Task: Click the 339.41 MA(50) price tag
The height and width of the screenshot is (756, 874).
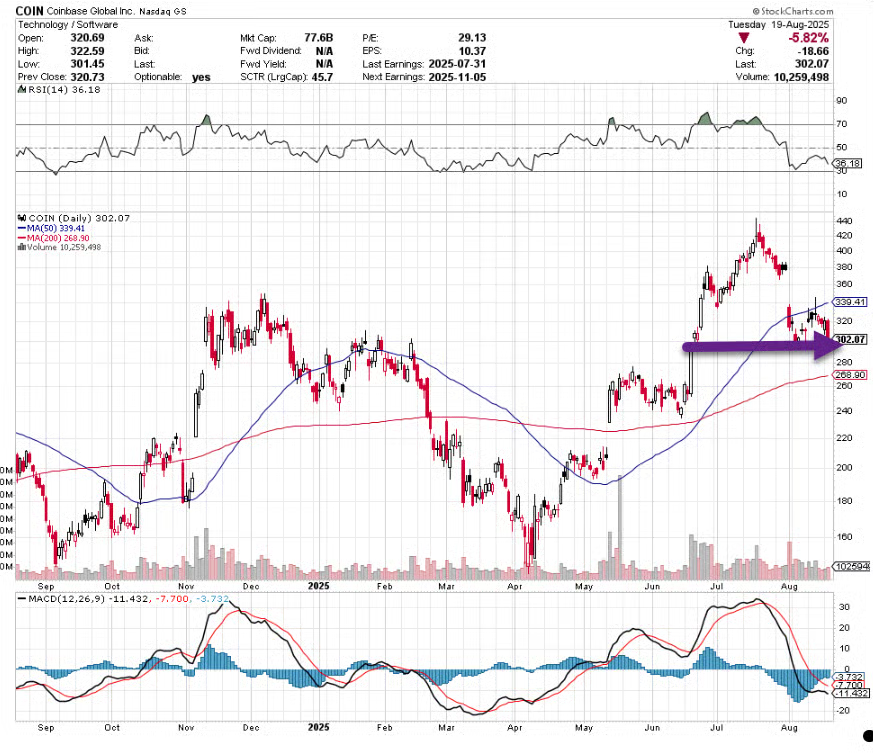Action: (850, 302)
